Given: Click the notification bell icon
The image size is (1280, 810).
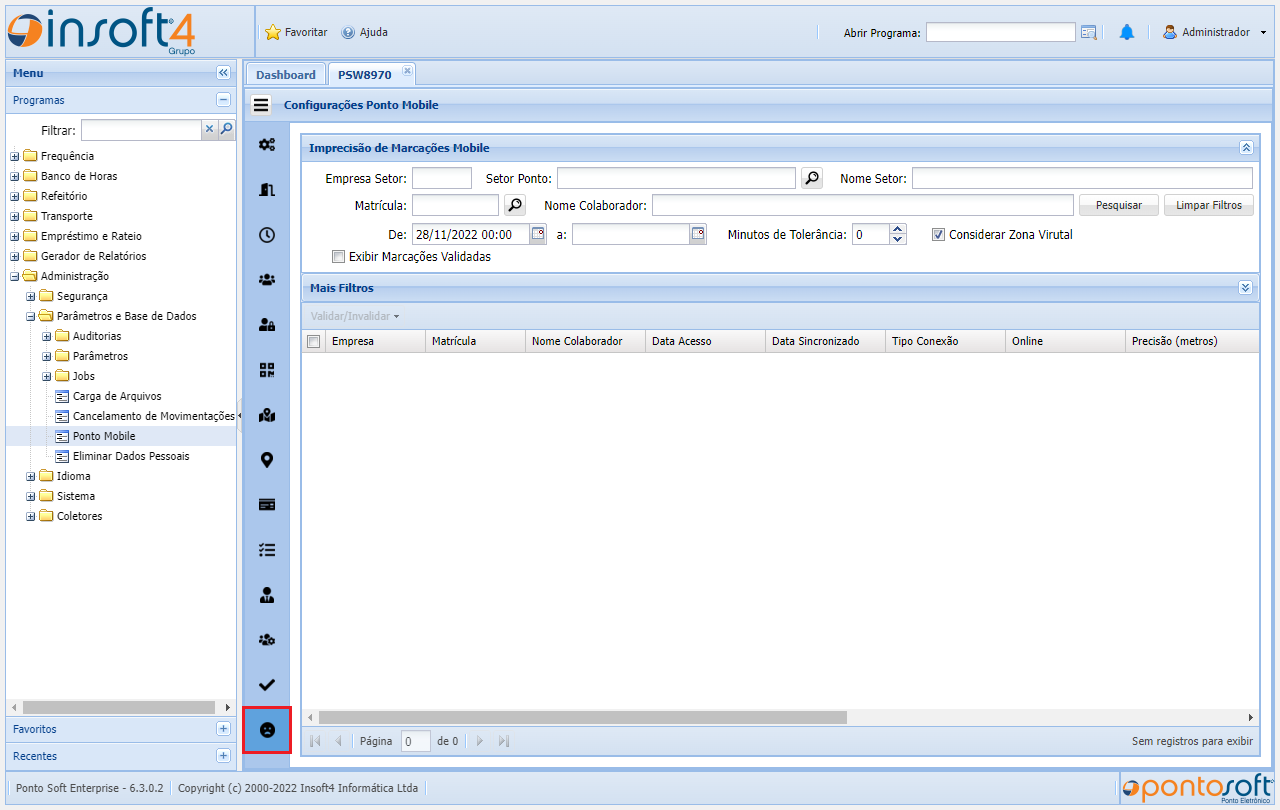Looking at the screenshot, I should (x=1127, y=32).
